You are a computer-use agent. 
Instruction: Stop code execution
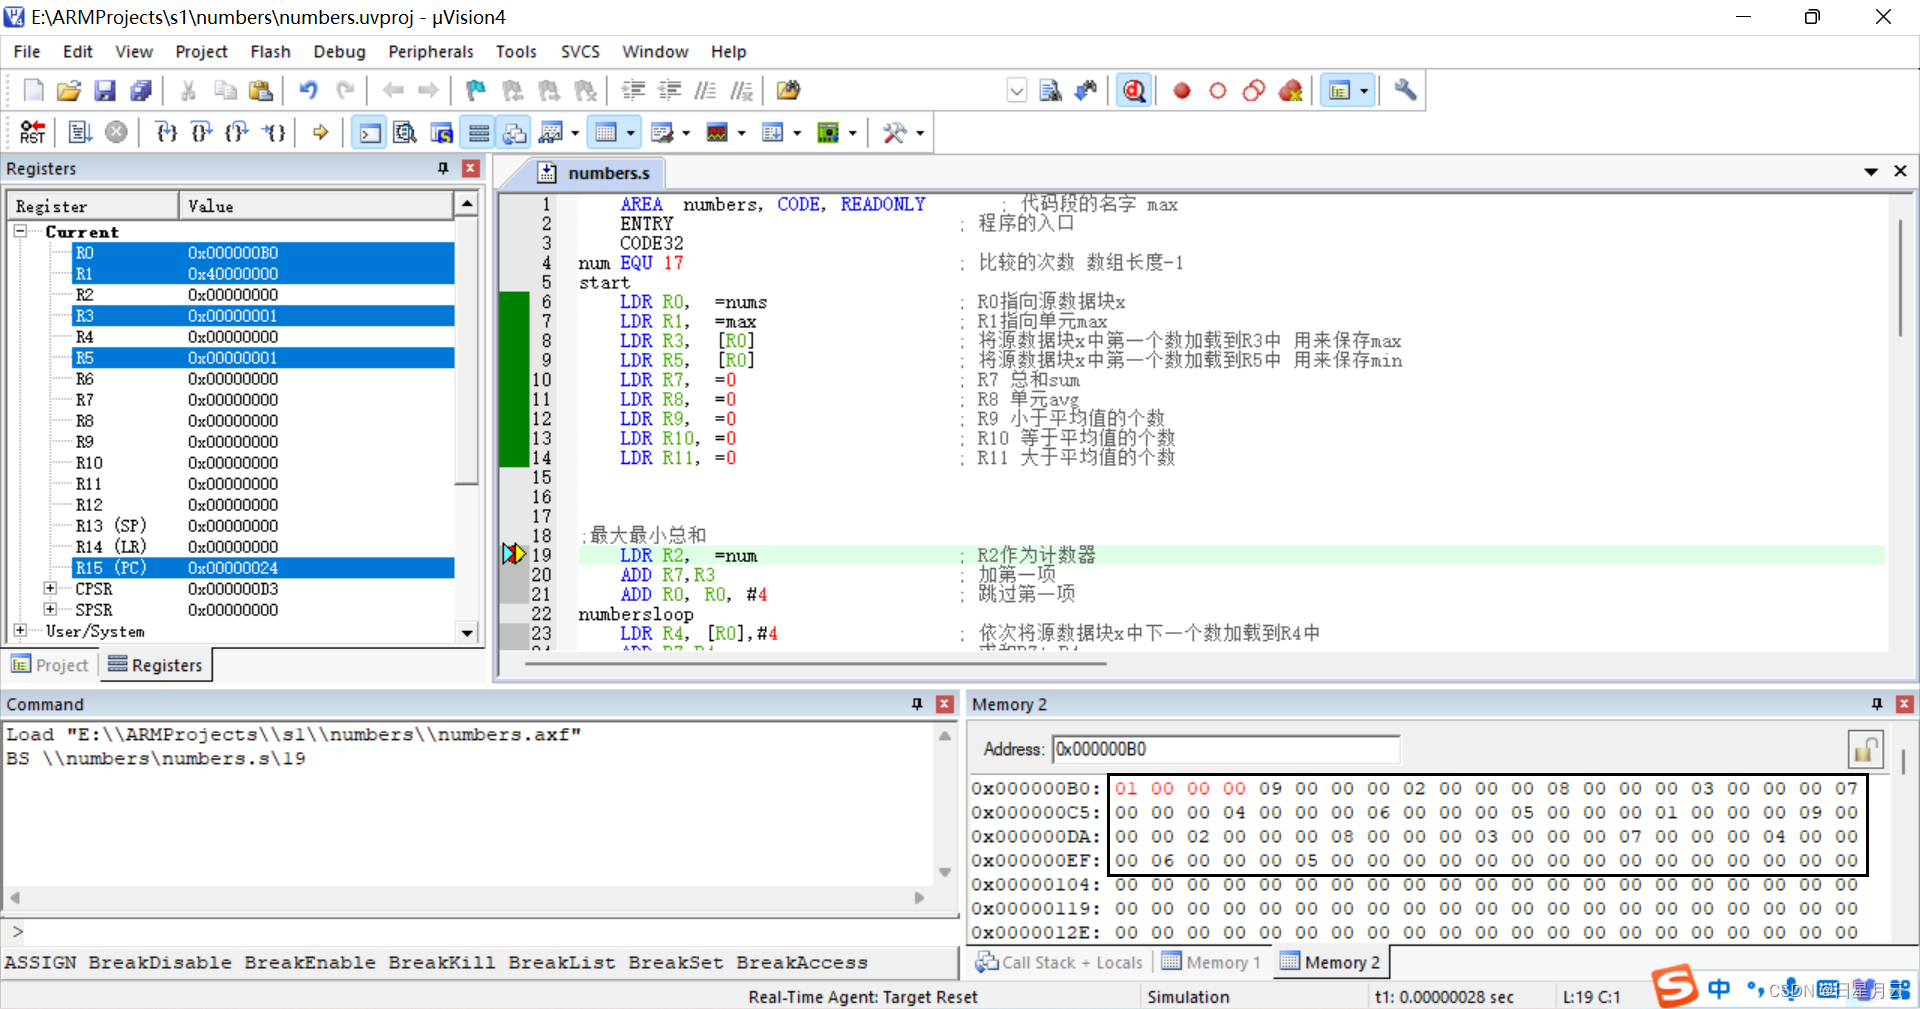117,132
